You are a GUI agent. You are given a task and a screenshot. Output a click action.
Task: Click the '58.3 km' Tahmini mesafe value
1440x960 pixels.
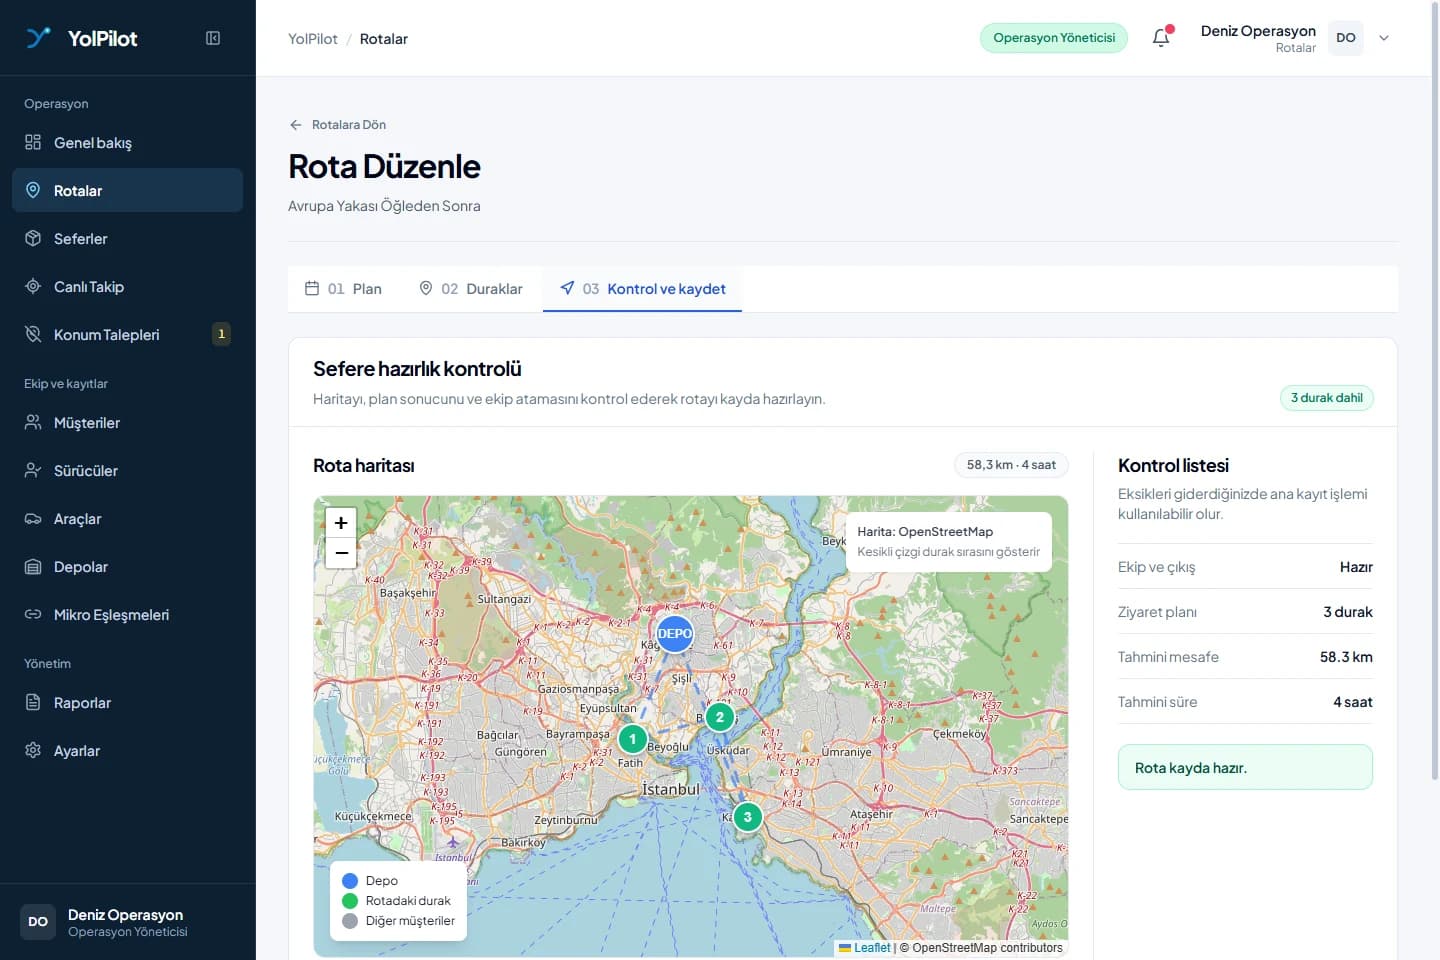click(1346, 657)
